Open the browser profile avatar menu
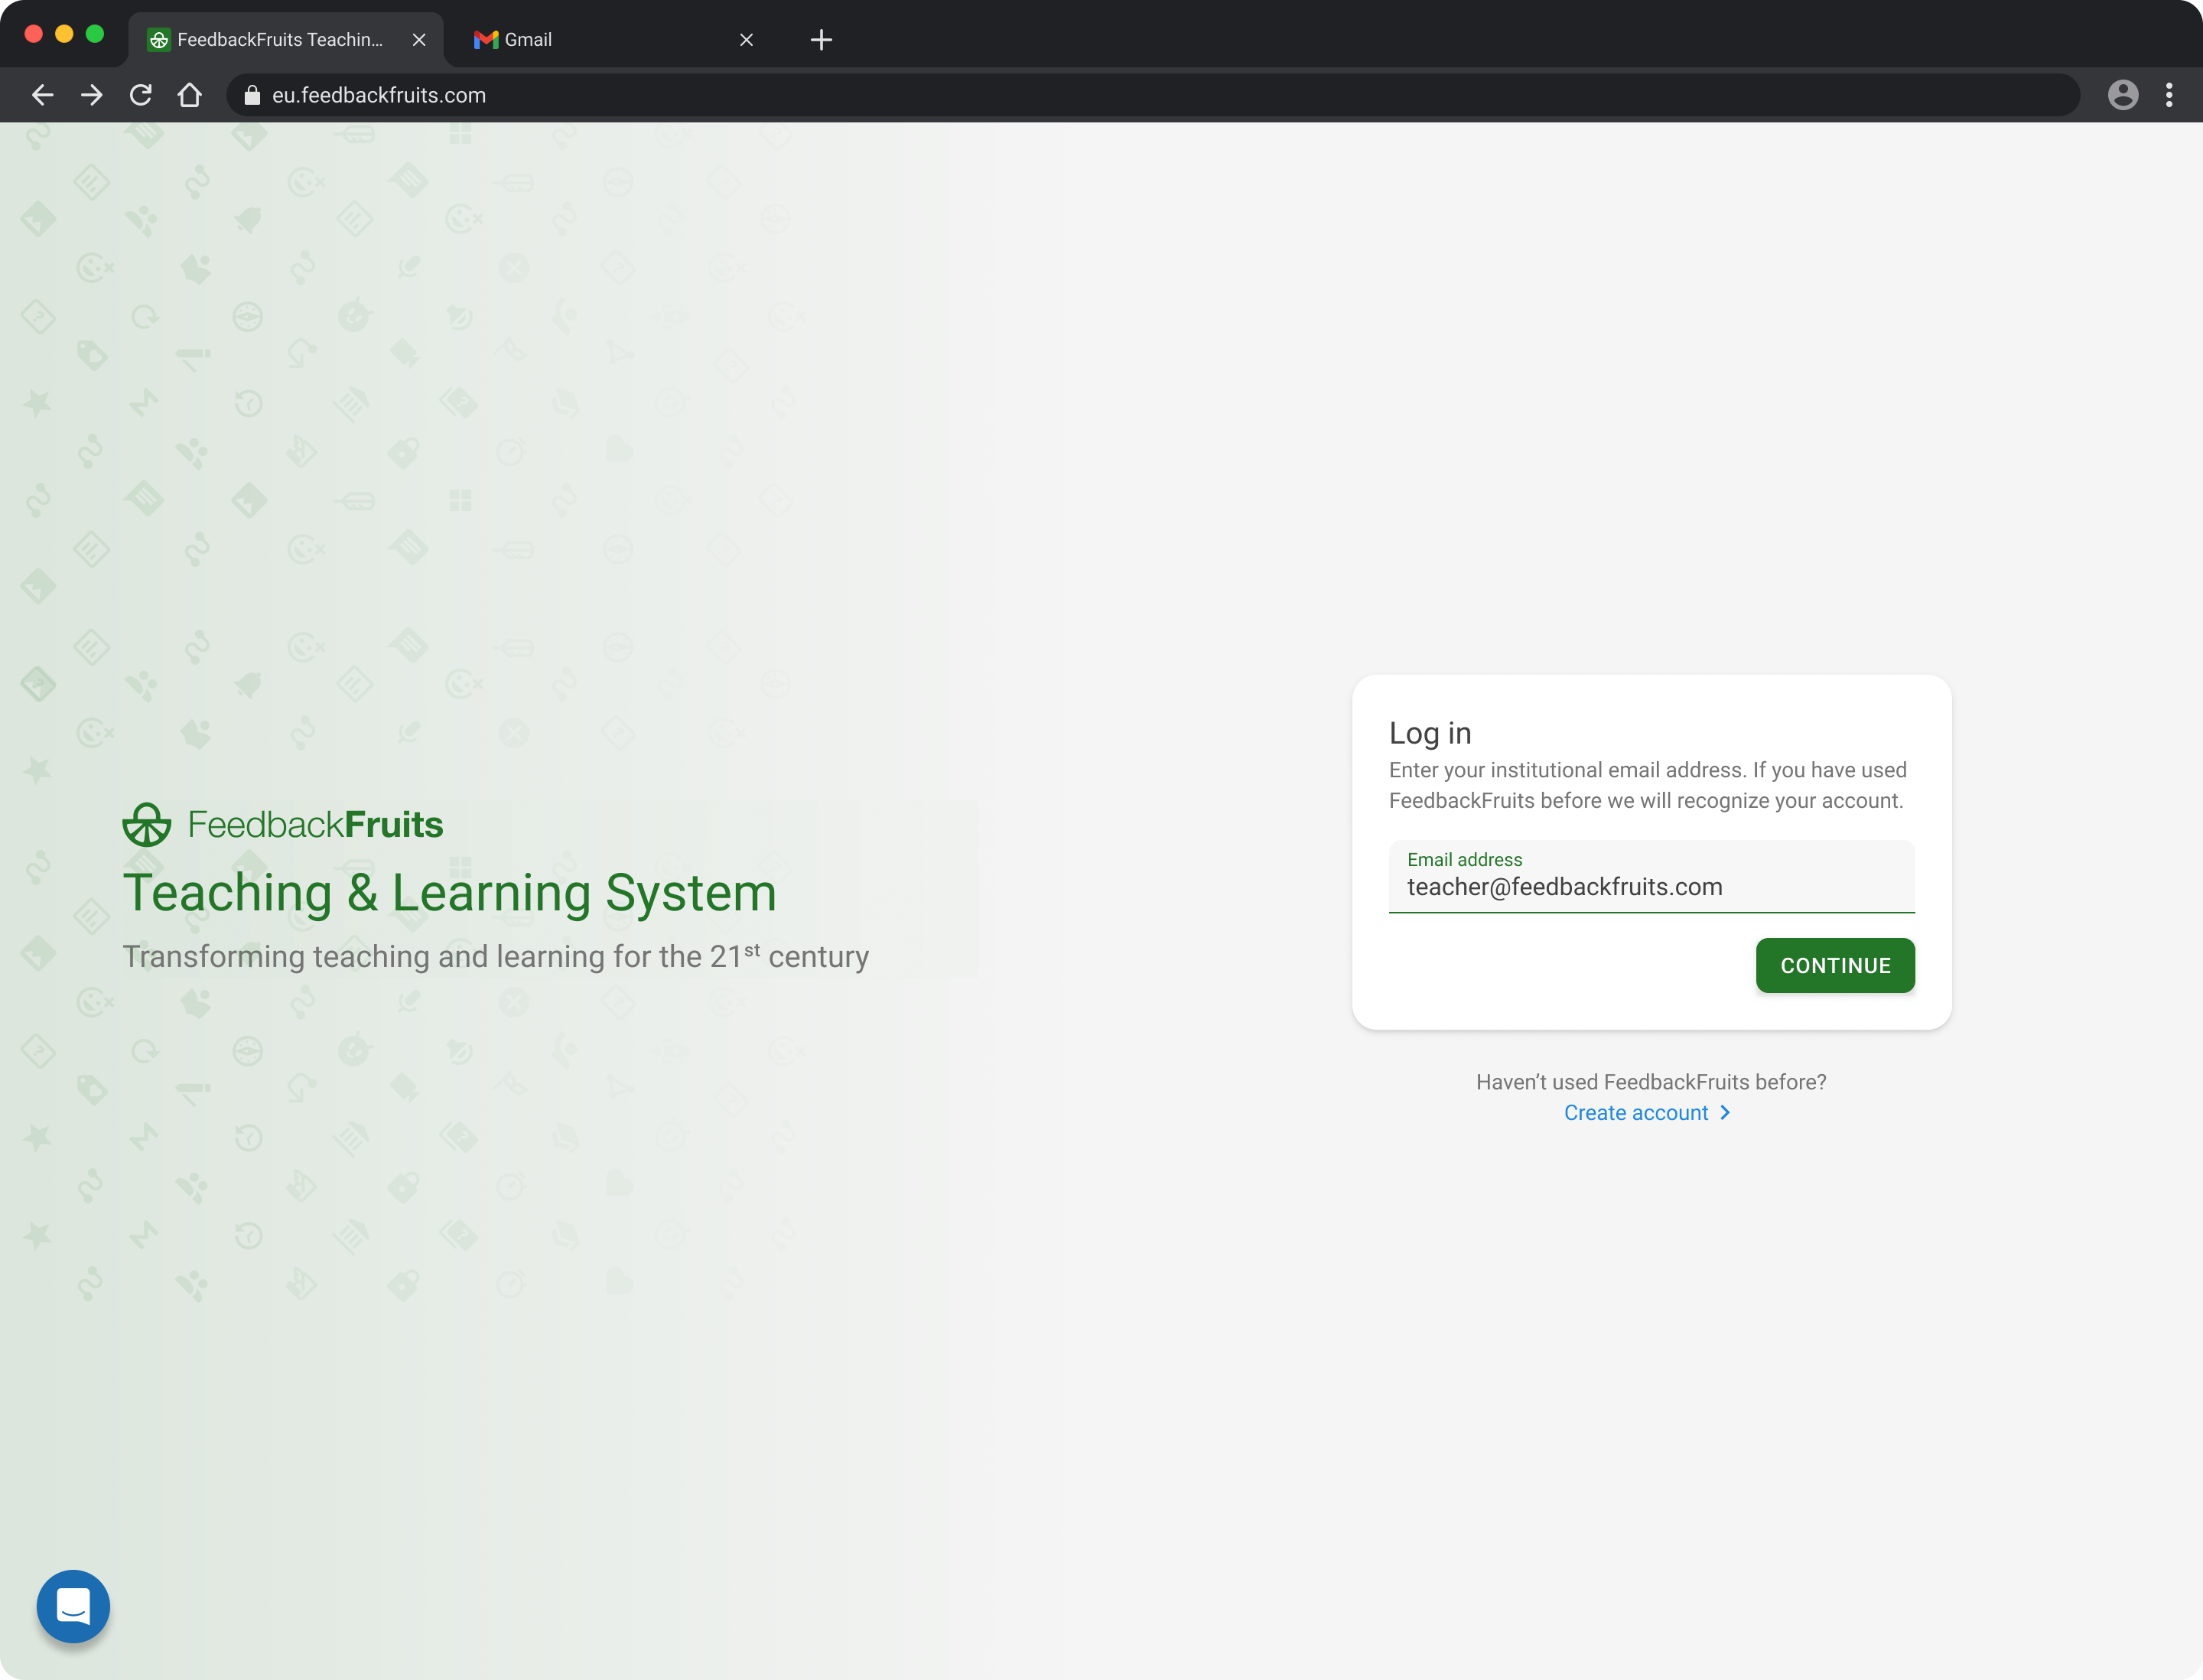Viewport: 2203px width, 1680px height. 2123,95
